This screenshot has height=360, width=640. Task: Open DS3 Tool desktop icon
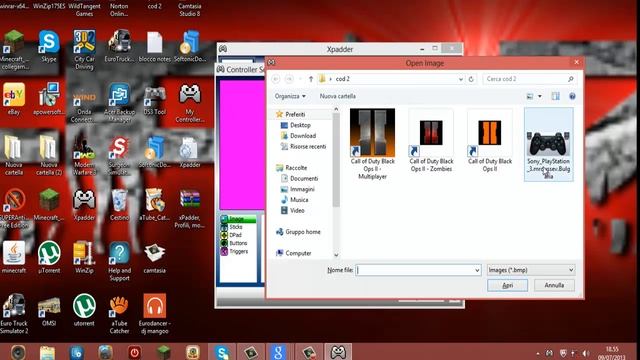pyautogui.click(x=155, y=99)
